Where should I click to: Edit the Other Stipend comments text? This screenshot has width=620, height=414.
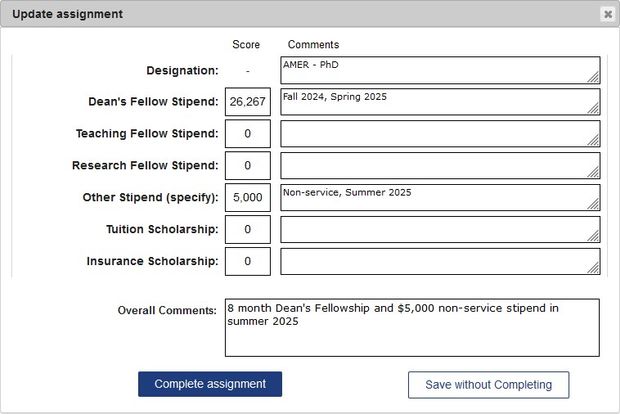(438, 198)
